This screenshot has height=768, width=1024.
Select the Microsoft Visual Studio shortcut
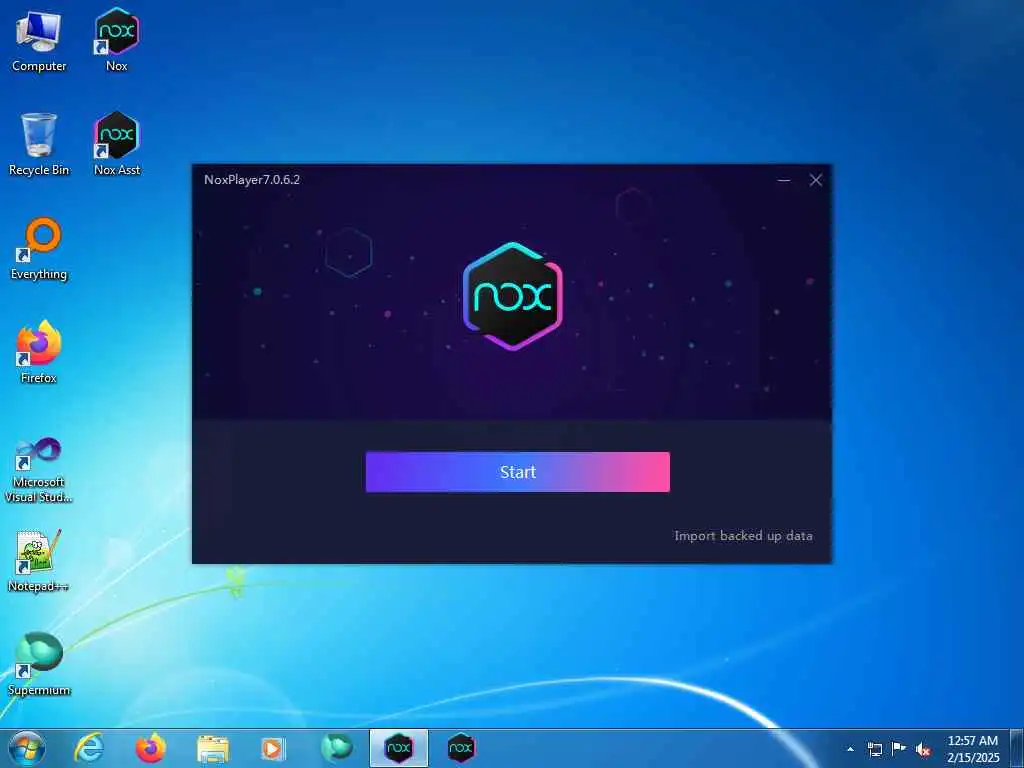tap(39, 470)
